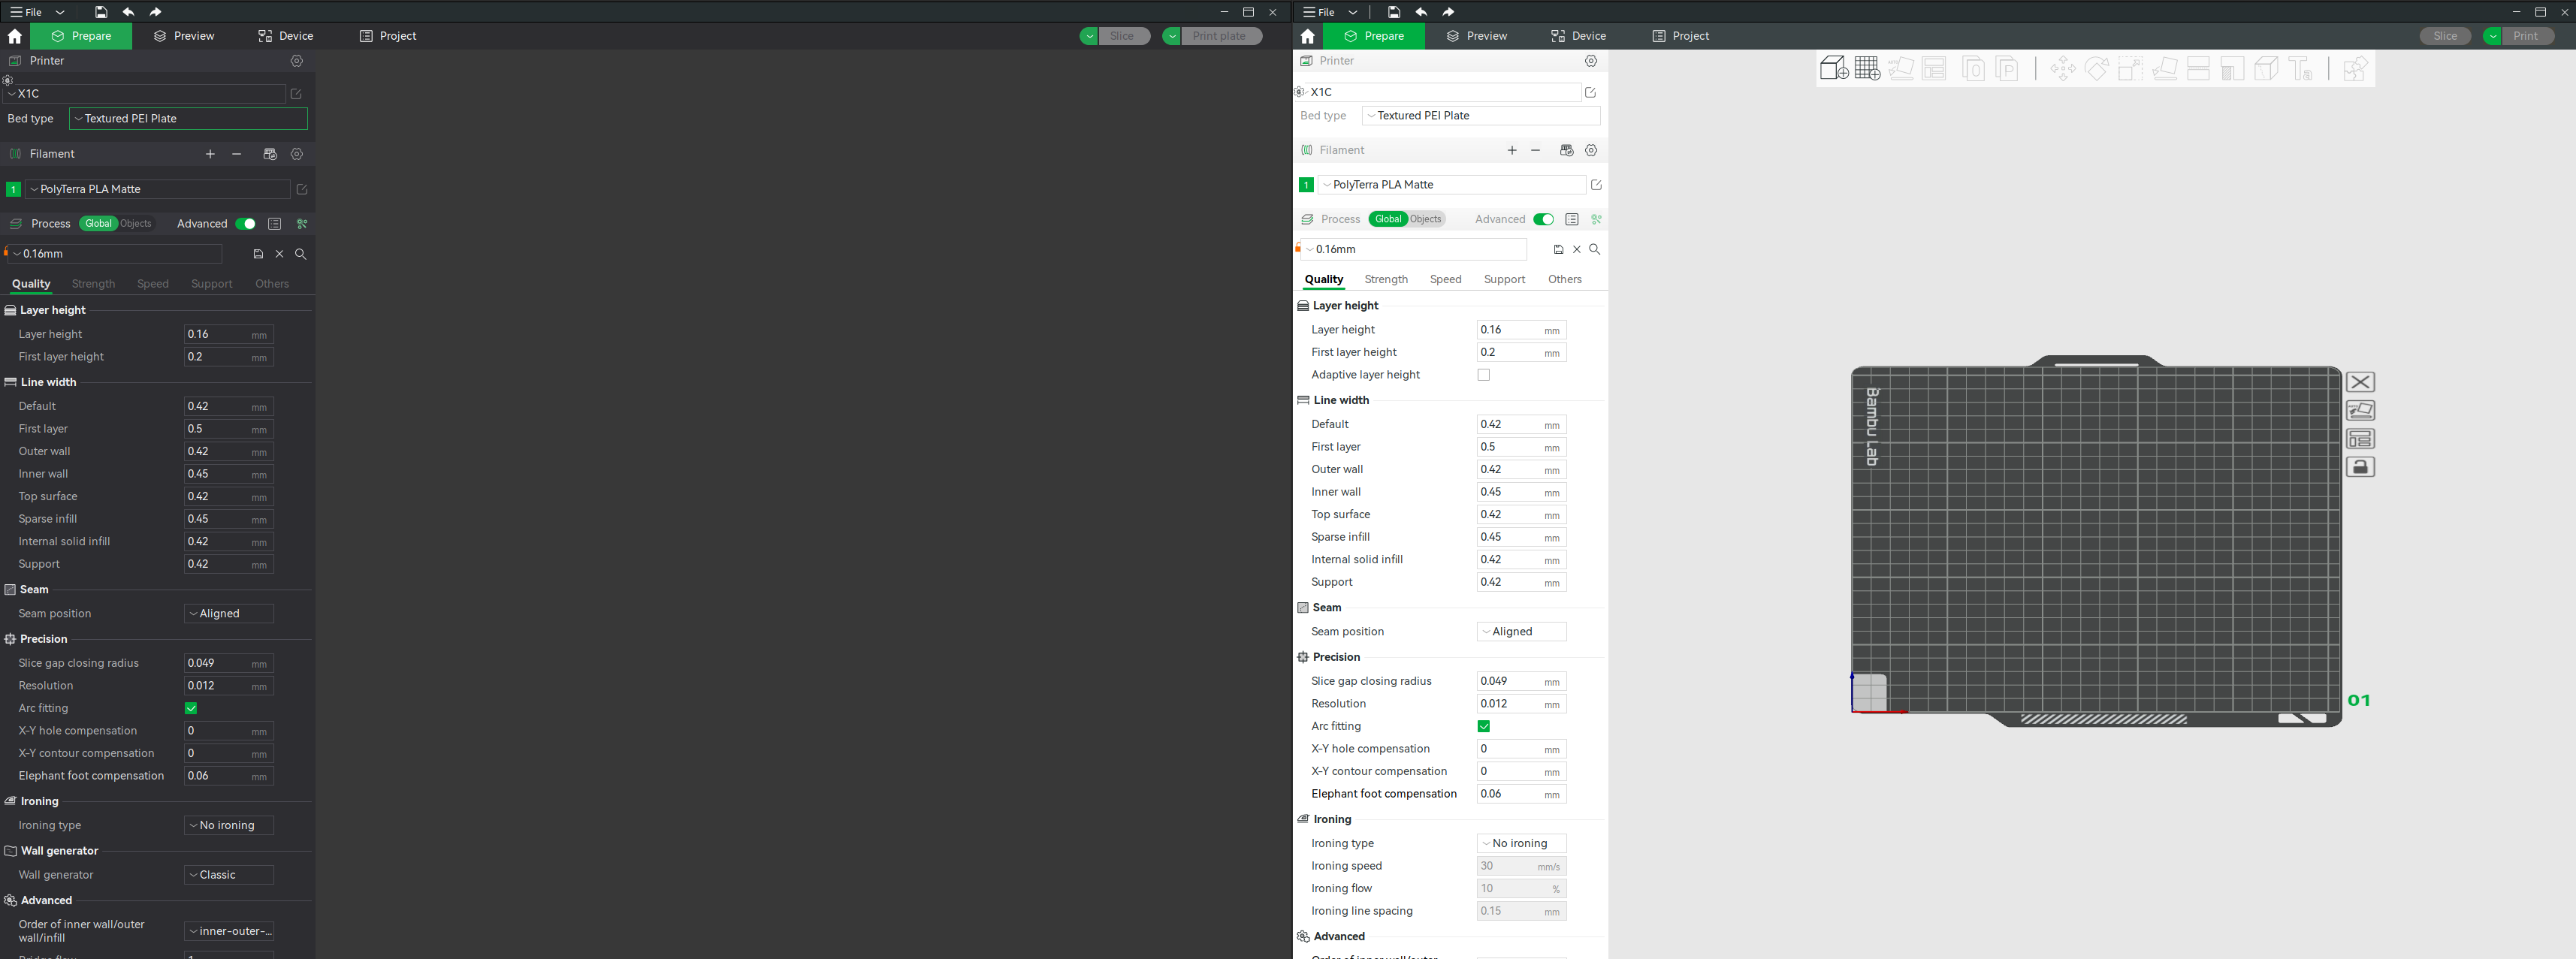Select the Rotate tool
This screenshot has height=959, width=2576.
coord(2096,68)
